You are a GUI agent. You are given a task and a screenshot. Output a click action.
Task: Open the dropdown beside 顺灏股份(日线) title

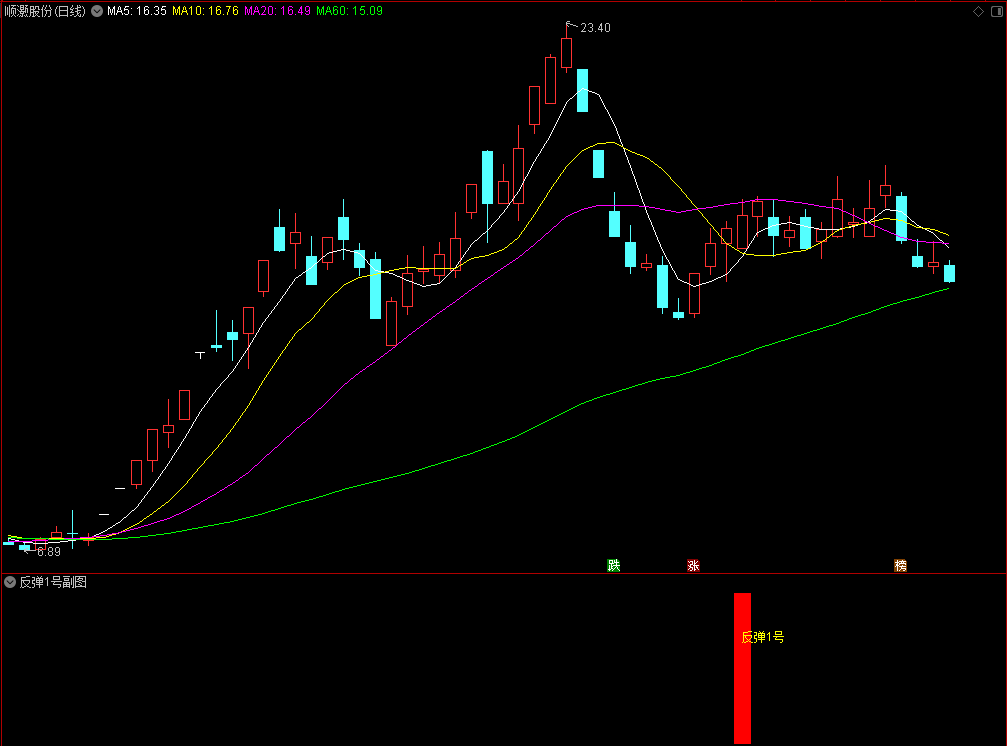(x=97, y=11)
